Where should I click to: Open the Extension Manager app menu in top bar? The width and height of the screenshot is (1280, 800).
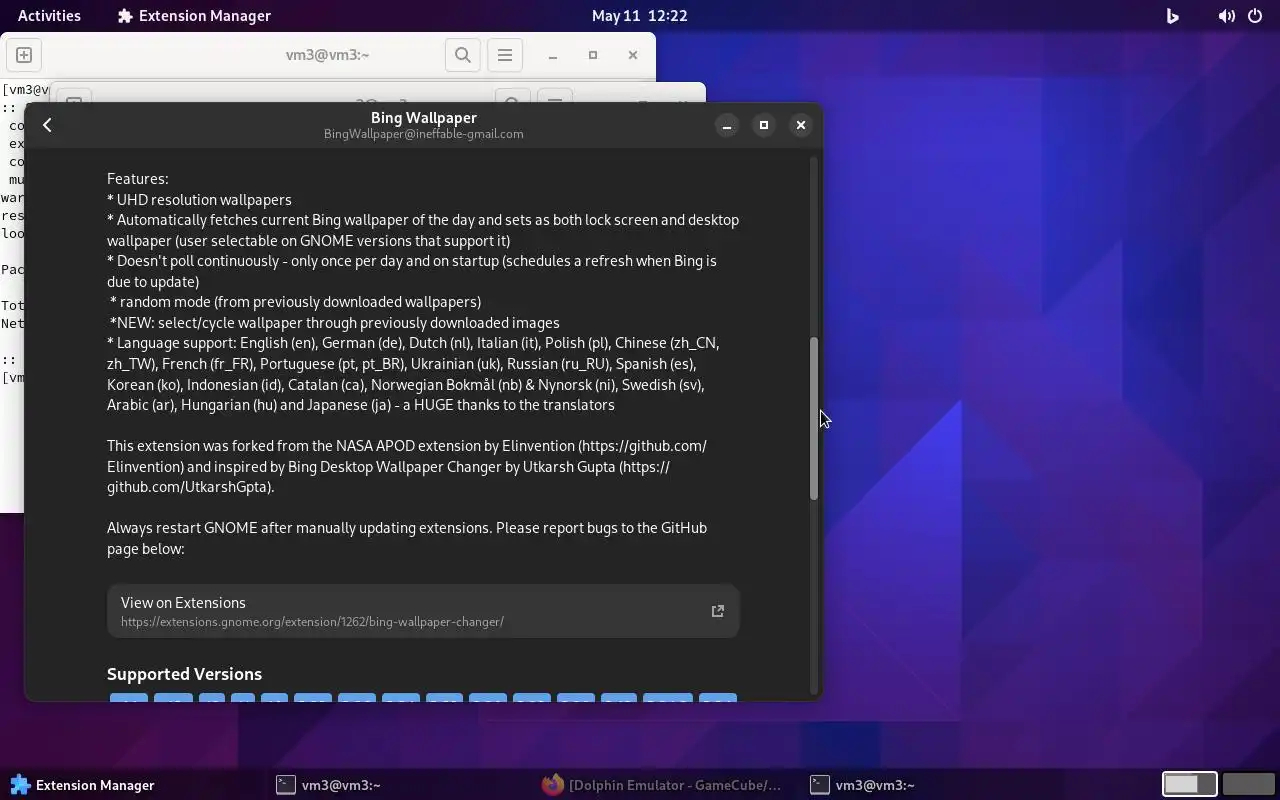pyautogui.click(x=194, y=15)
